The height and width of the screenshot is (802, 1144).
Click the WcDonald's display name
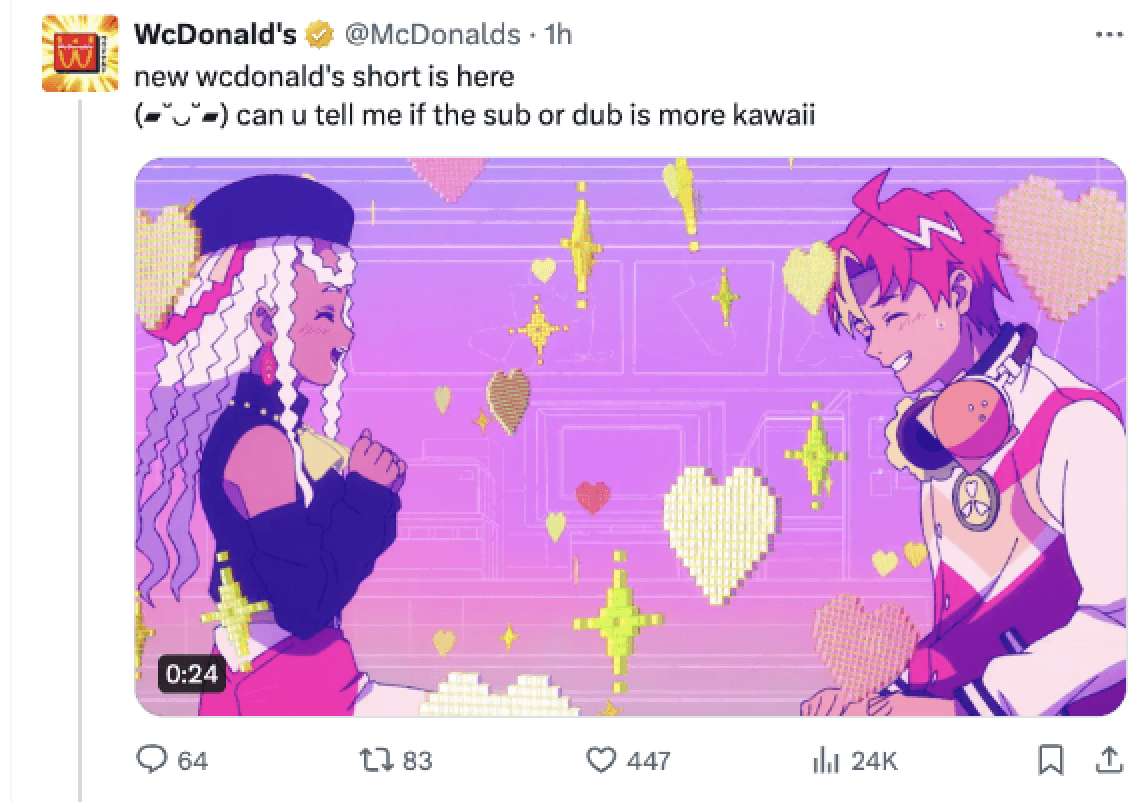click(215, 34)
